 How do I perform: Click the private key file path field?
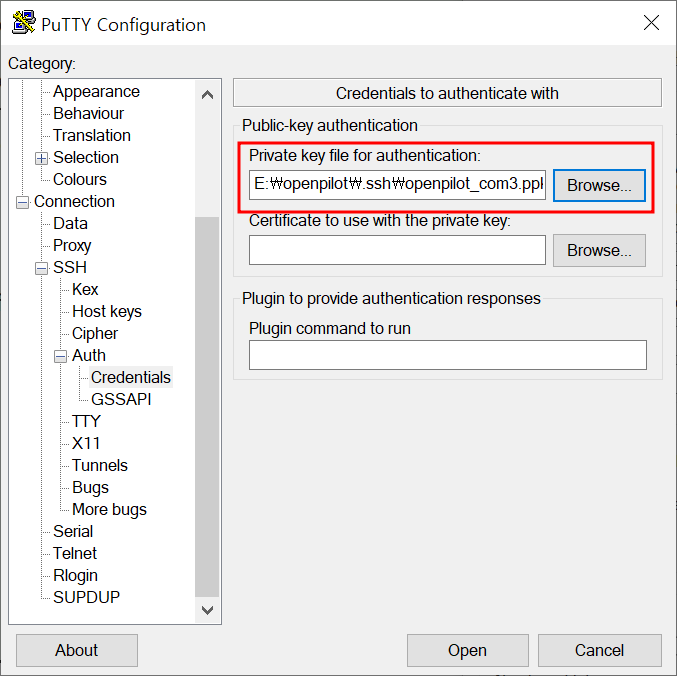(x=397, y=185)
